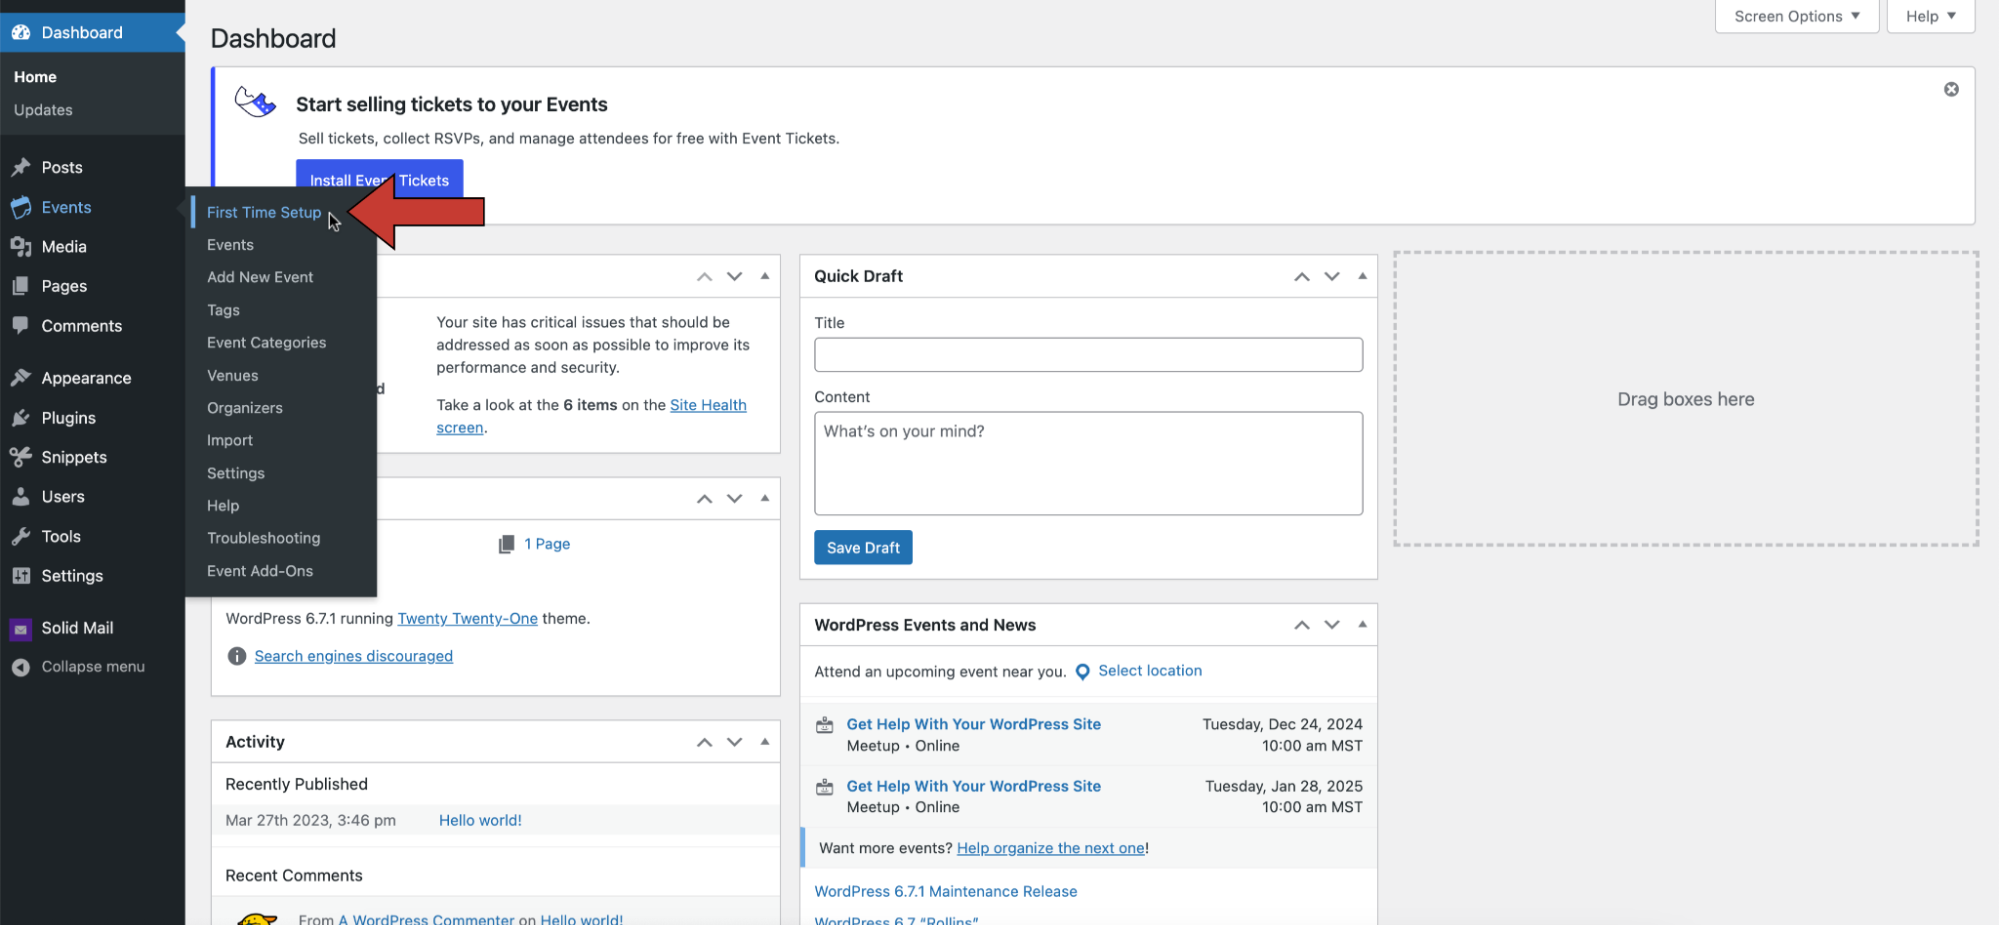Move the Quick Draft panel down

tap(1332, 277)
